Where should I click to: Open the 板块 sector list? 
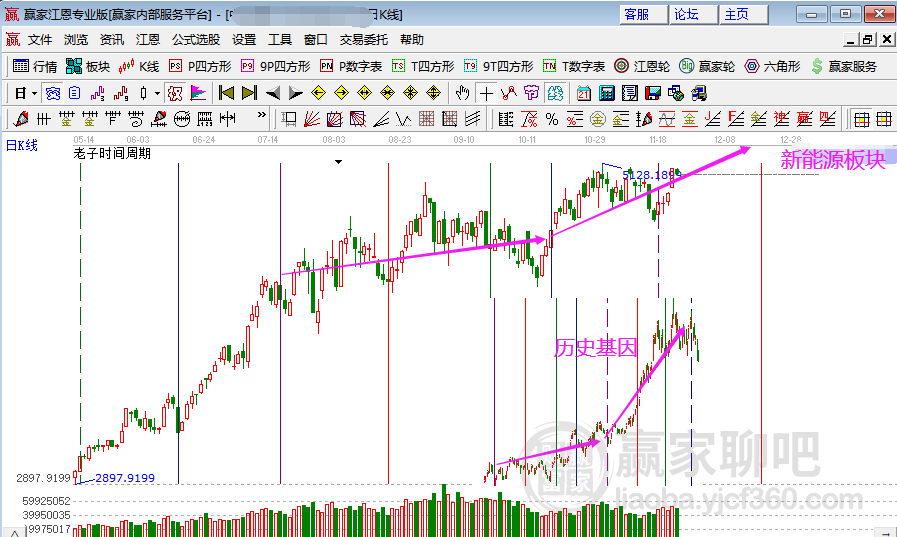[88, 66]
